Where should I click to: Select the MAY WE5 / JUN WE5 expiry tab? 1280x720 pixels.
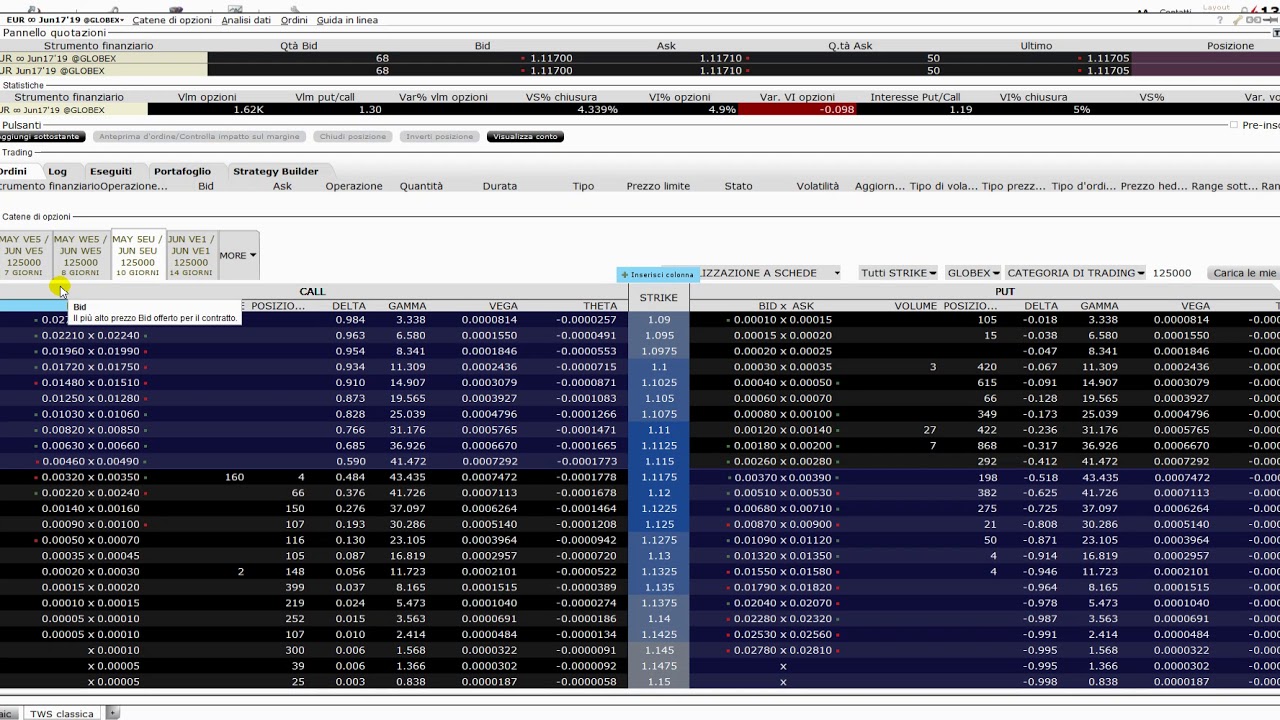80,255
